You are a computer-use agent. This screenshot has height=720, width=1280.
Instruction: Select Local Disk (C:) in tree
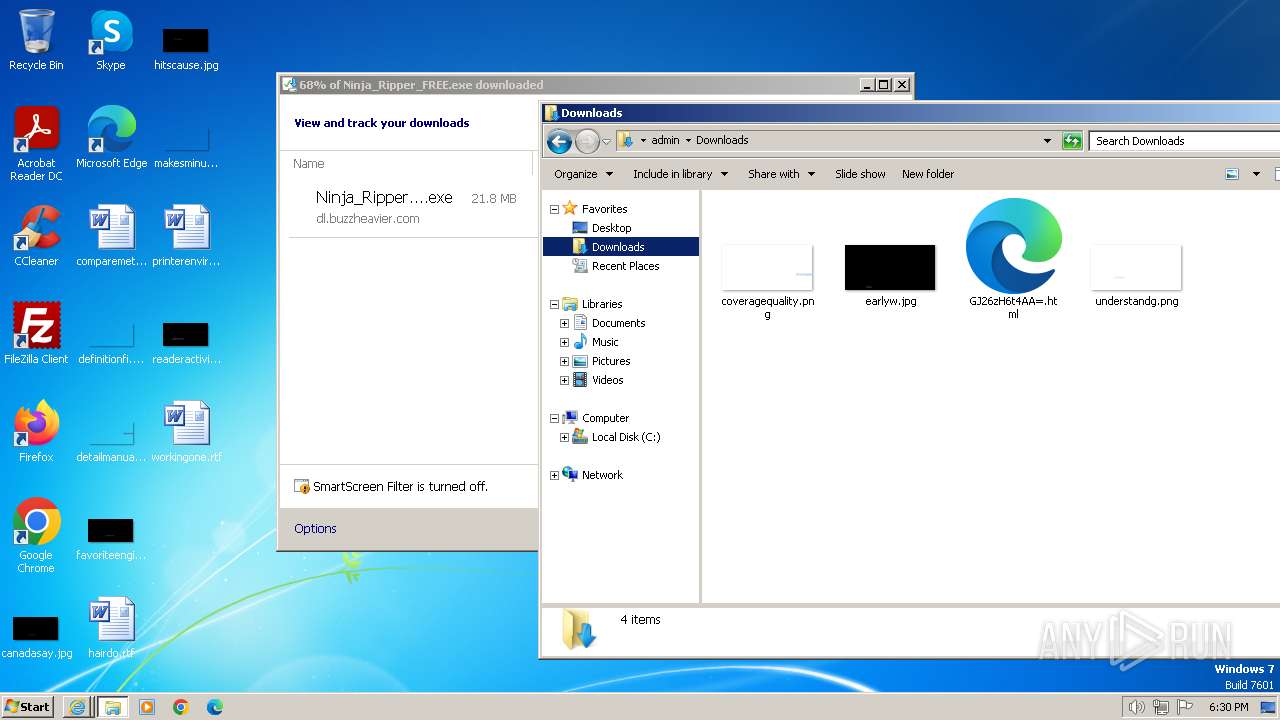tap(625, 437)
